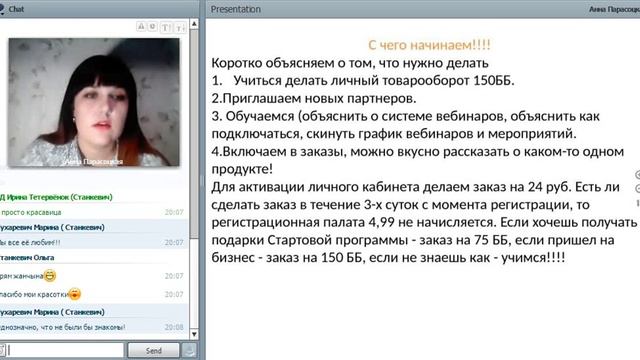The width and height of the screenshot is (640, 360).
Task: Increase chat font size with large T icon
Action: 166,27
